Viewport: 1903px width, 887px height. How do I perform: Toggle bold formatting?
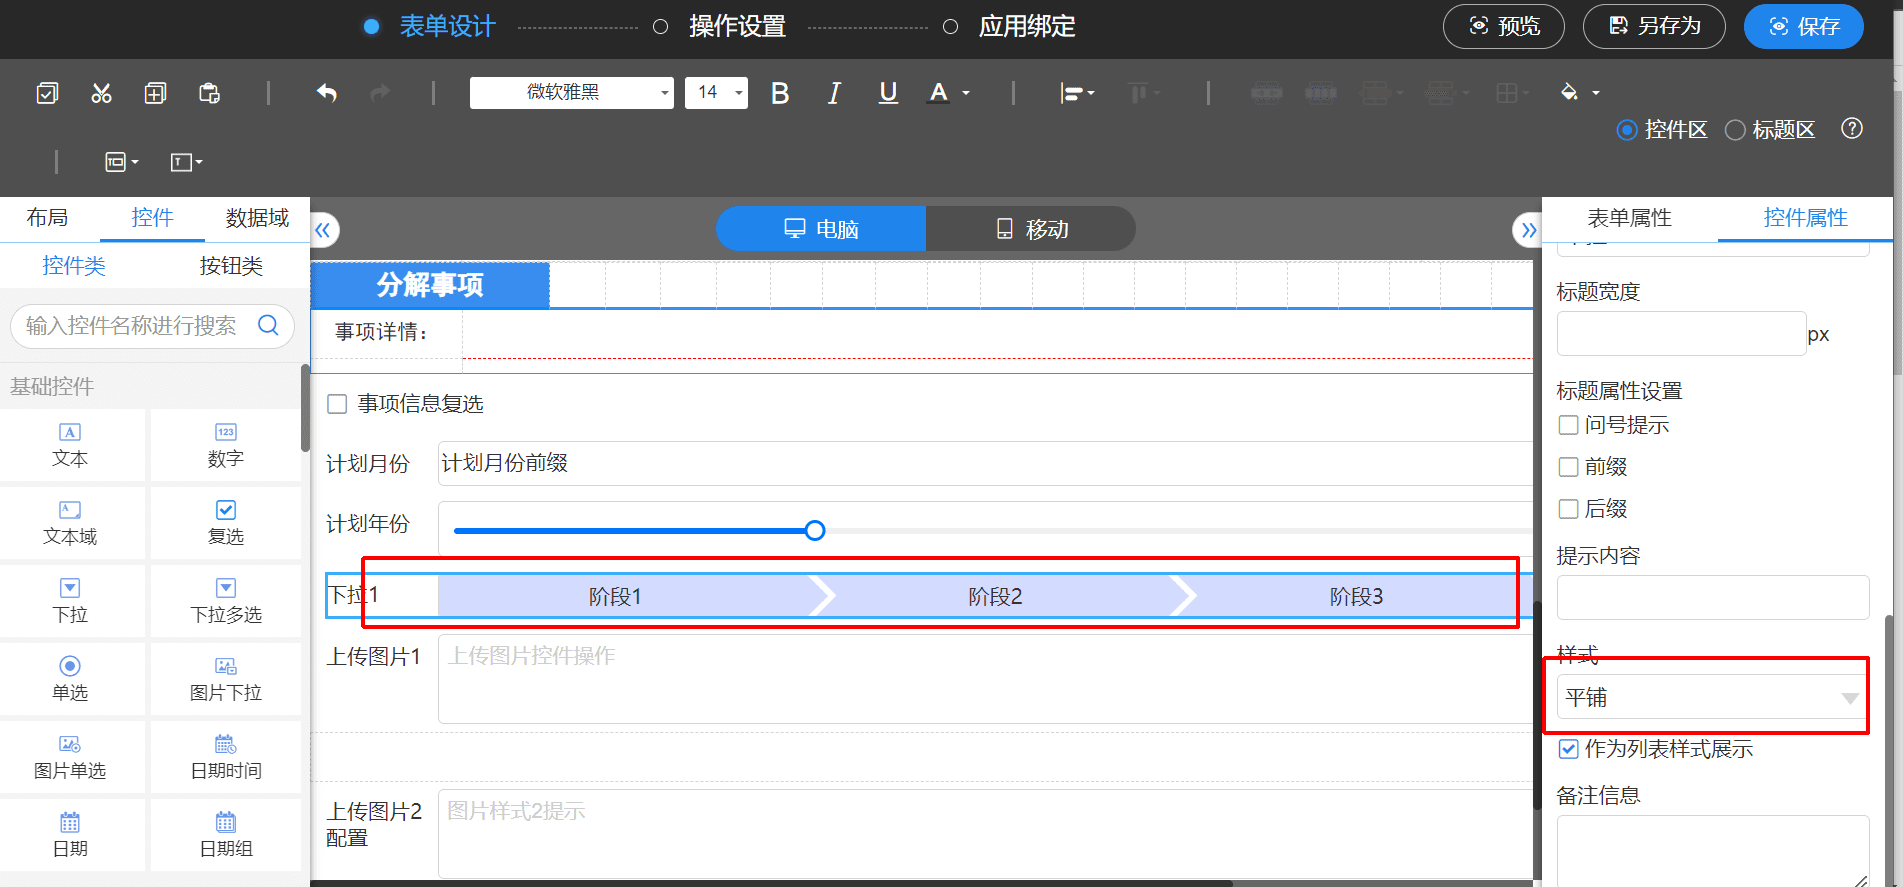click(x=780, y=93)
